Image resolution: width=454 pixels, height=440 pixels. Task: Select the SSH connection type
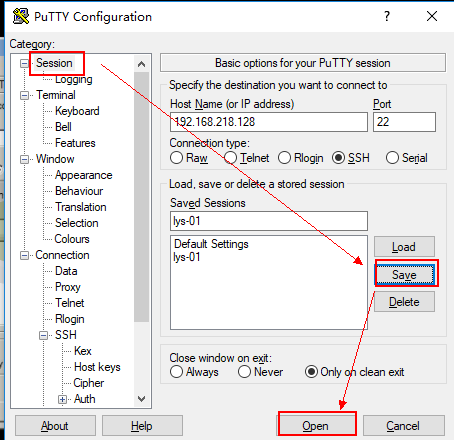click(x=338, y=158)
